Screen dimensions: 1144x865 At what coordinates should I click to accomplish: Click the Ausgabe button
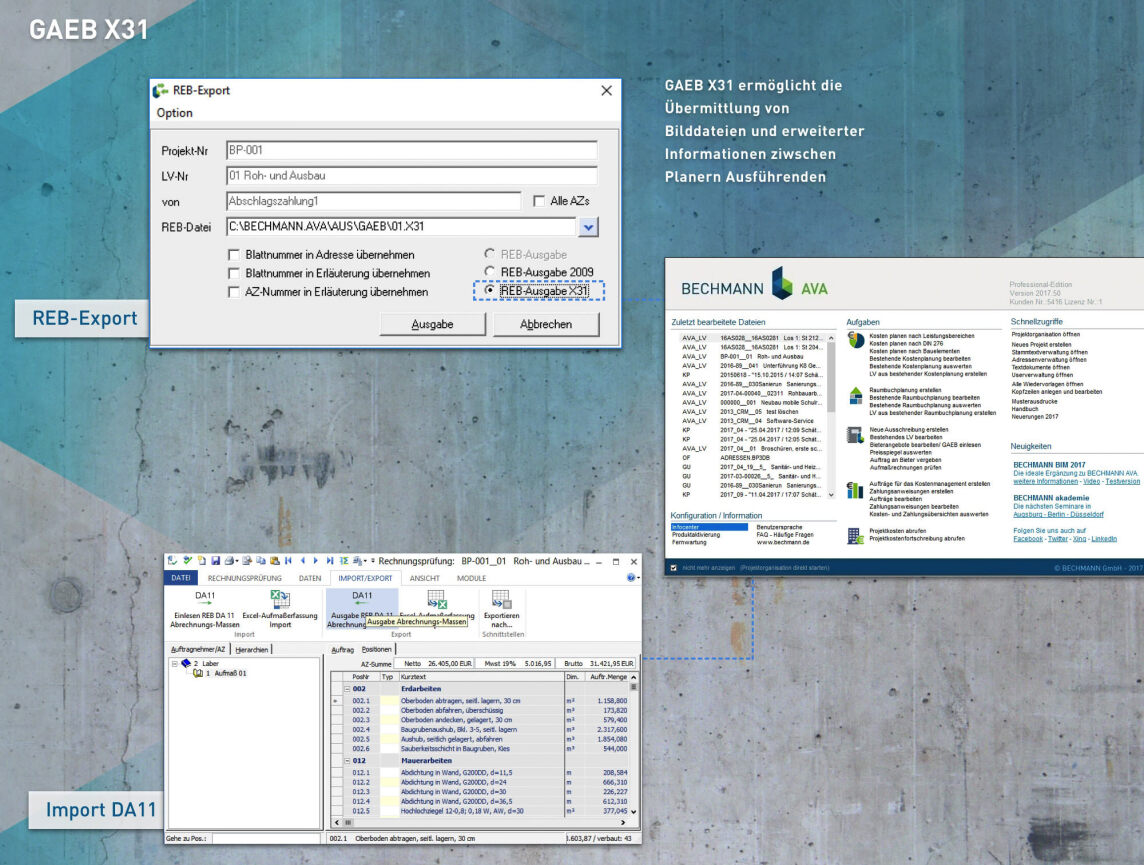(x=433, y=324)
